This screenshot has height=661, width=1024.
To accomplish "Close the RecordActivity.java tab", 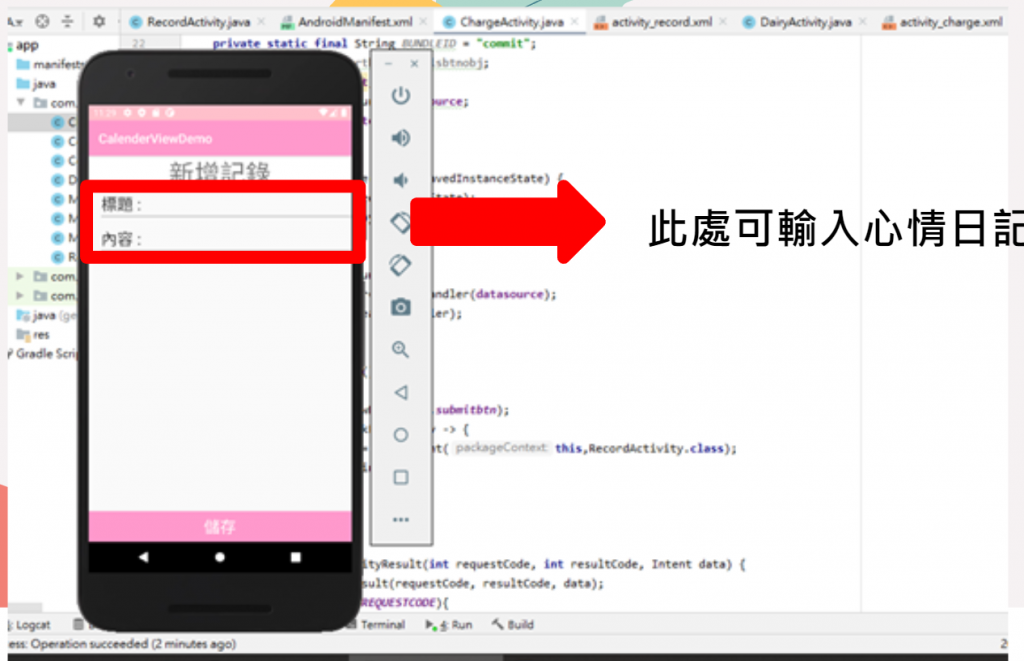I will pyautogui.click(x=261, y=22).
